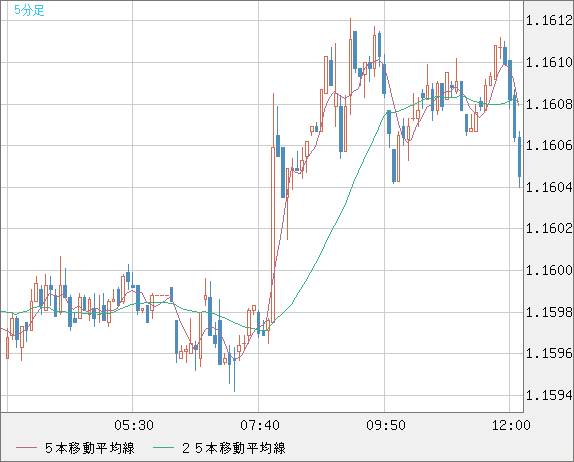Click the 1.1606 price axis label
Screen dimensions: 574x462
pyautogui.click(x=549, y=145)
